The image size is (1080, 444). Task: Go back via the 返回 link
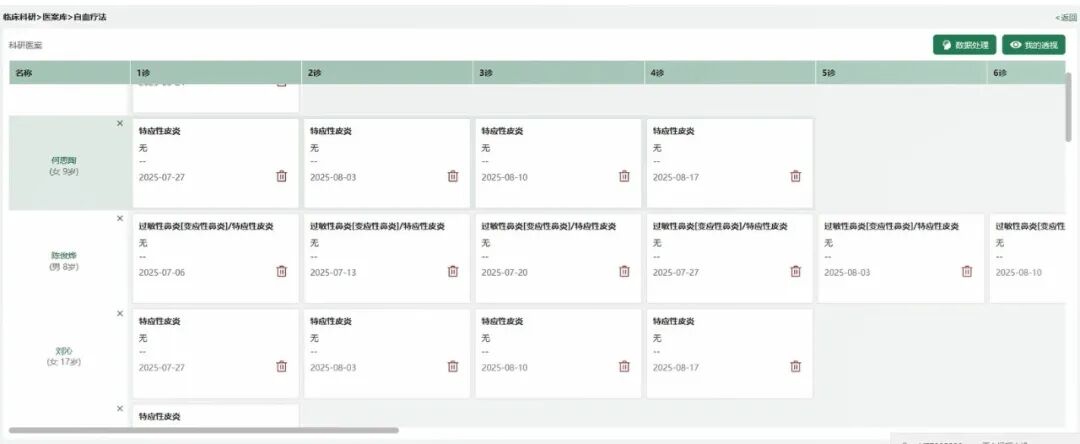click(1066, 17)
